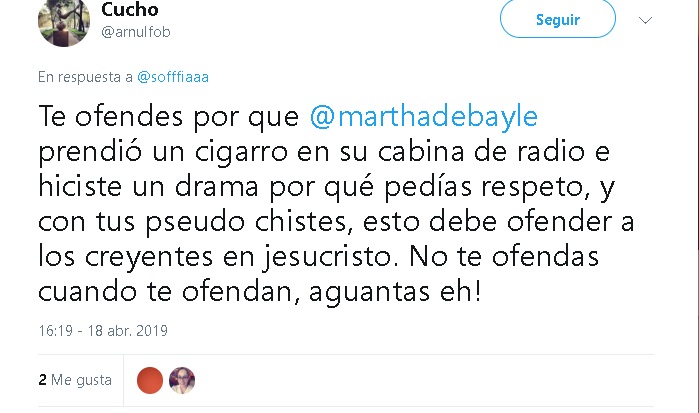
Task: Click the red circular liker avatar
Action: point(150,380)
